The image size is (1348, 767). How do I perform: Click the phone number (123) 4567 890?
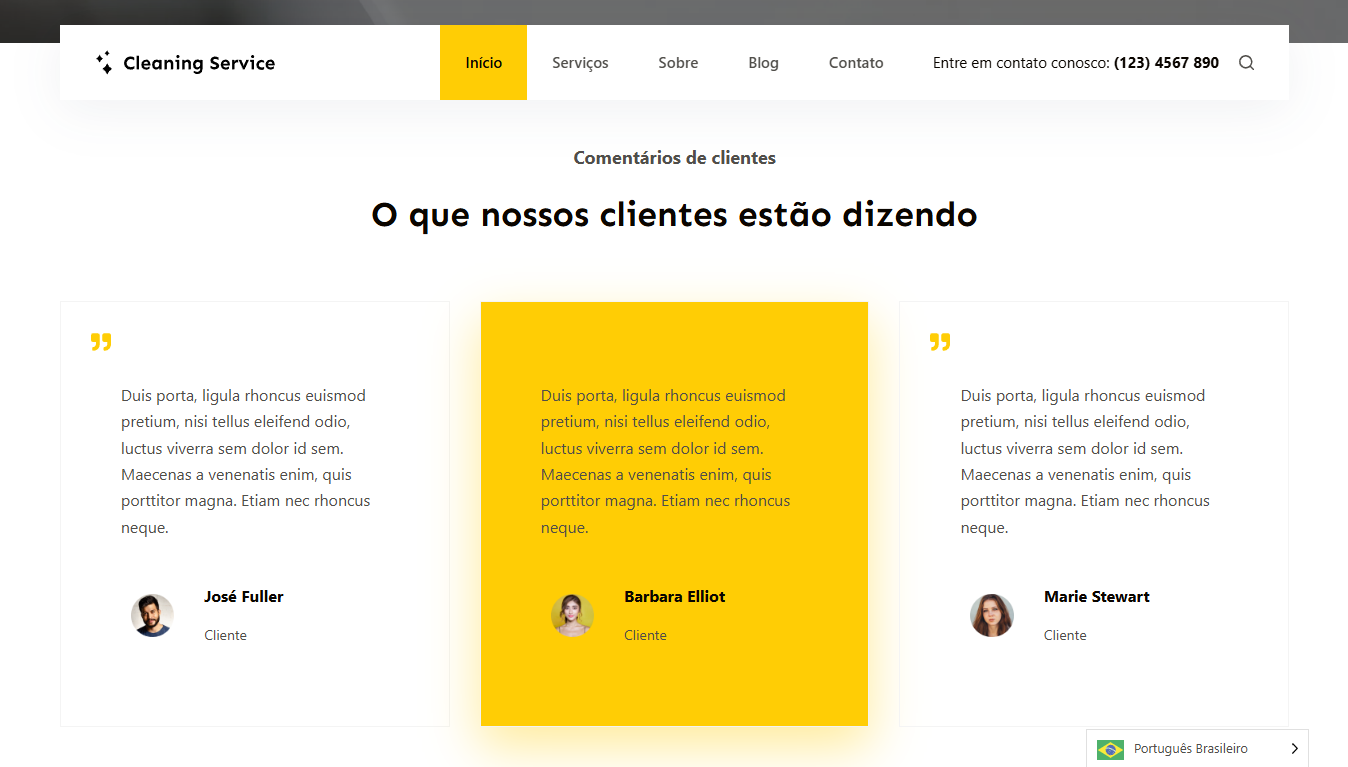point(1166,63)
